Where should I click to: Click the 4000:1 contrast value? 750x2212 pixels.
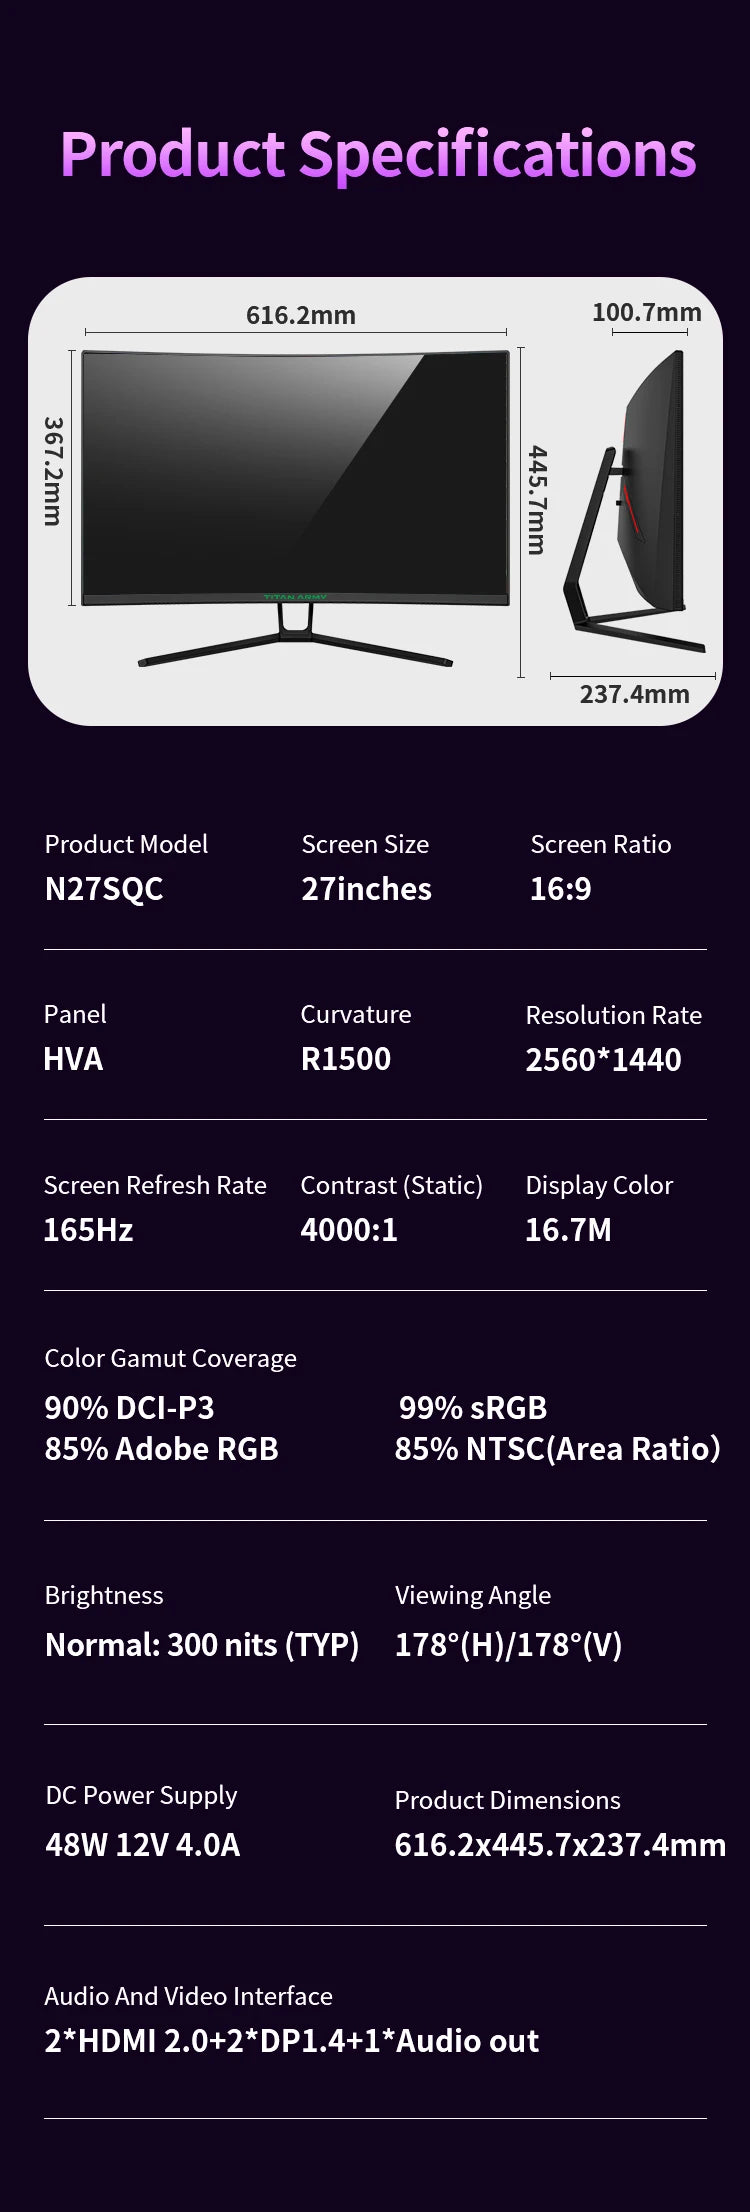349,1230
